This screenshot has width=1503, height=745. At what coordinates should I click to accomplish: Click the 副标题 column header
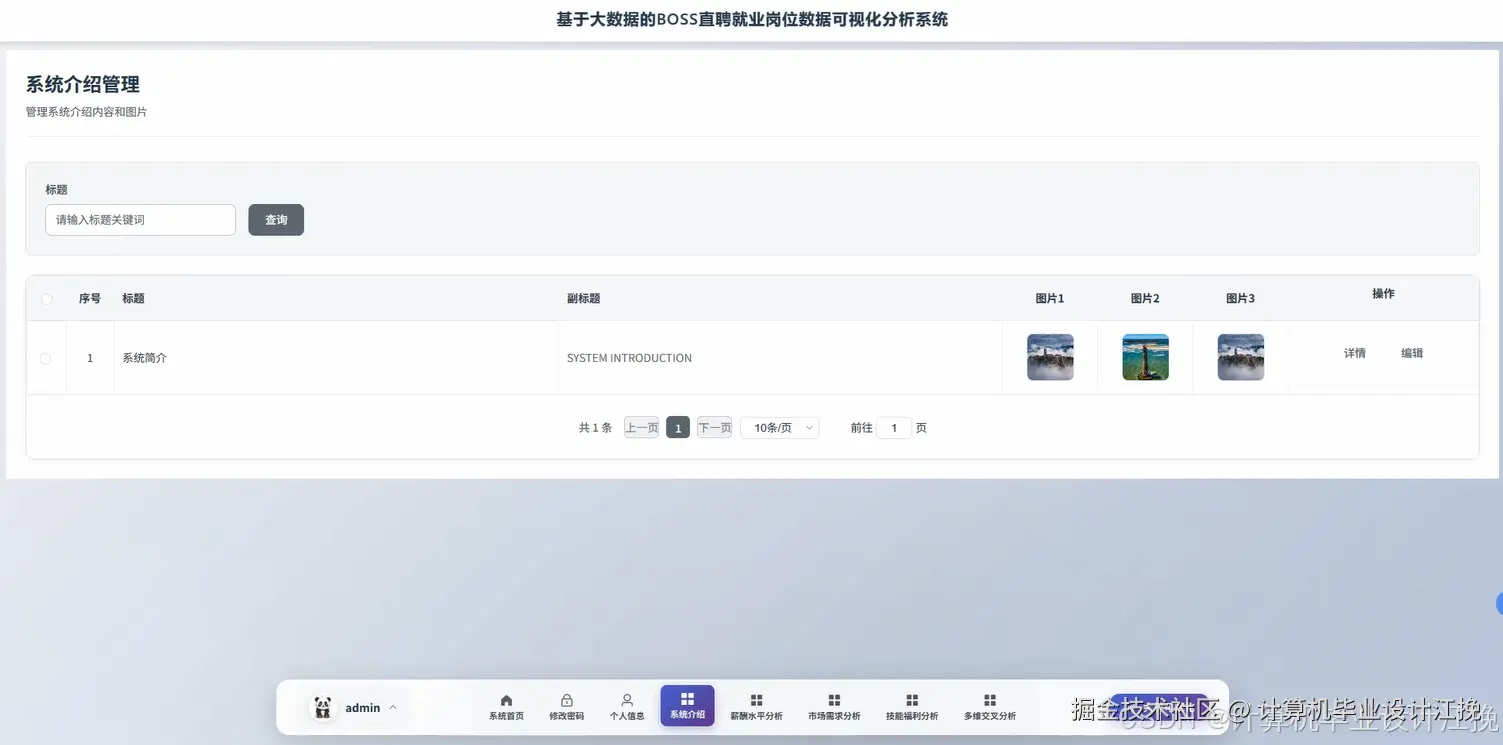point(583,298)
